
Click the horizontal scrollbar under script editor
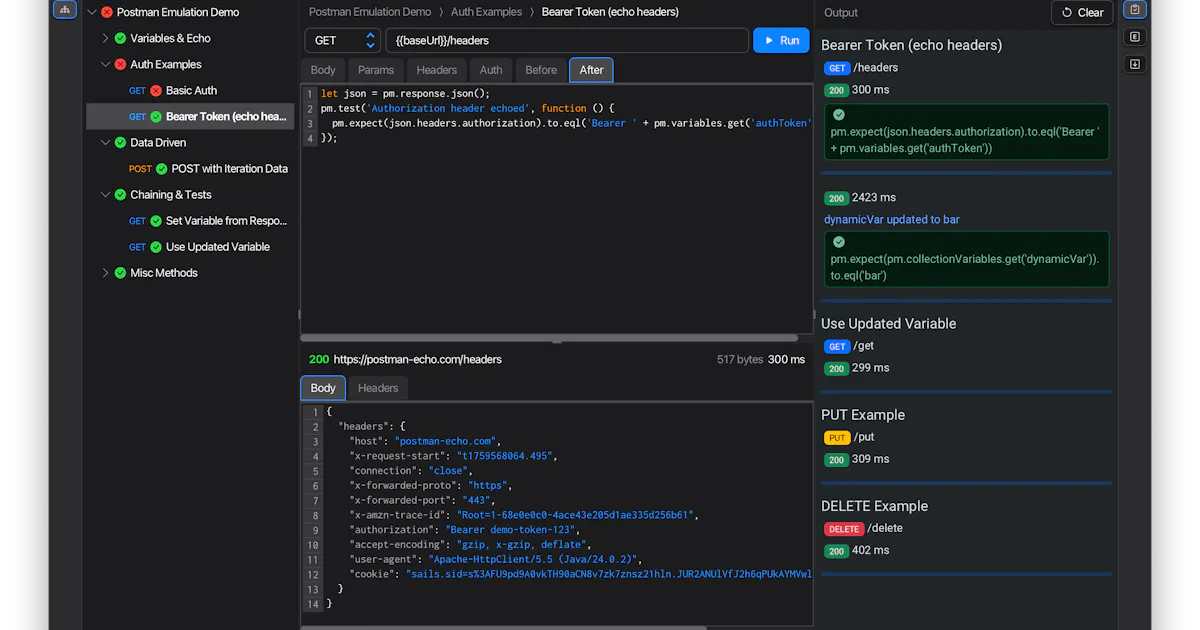click(x=549, y=338)
